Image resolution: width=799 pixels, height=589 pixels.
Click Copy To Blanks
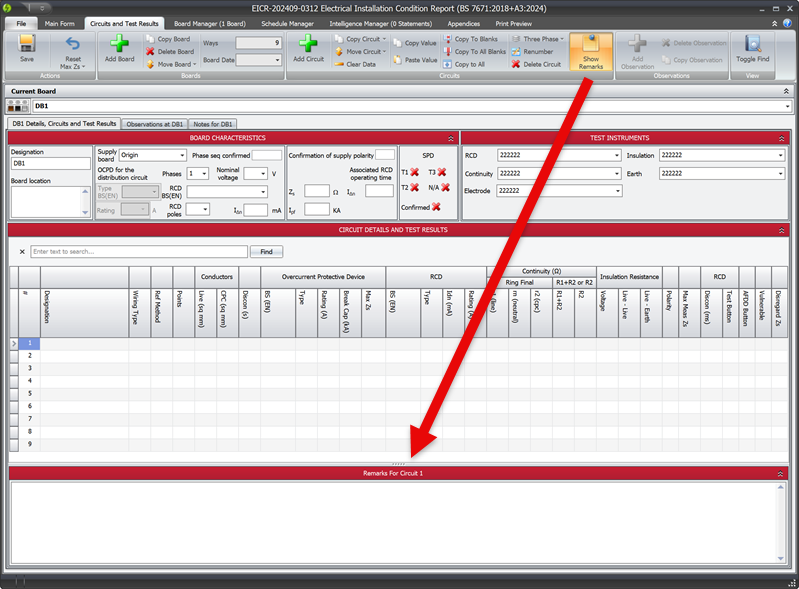[470, 39]
